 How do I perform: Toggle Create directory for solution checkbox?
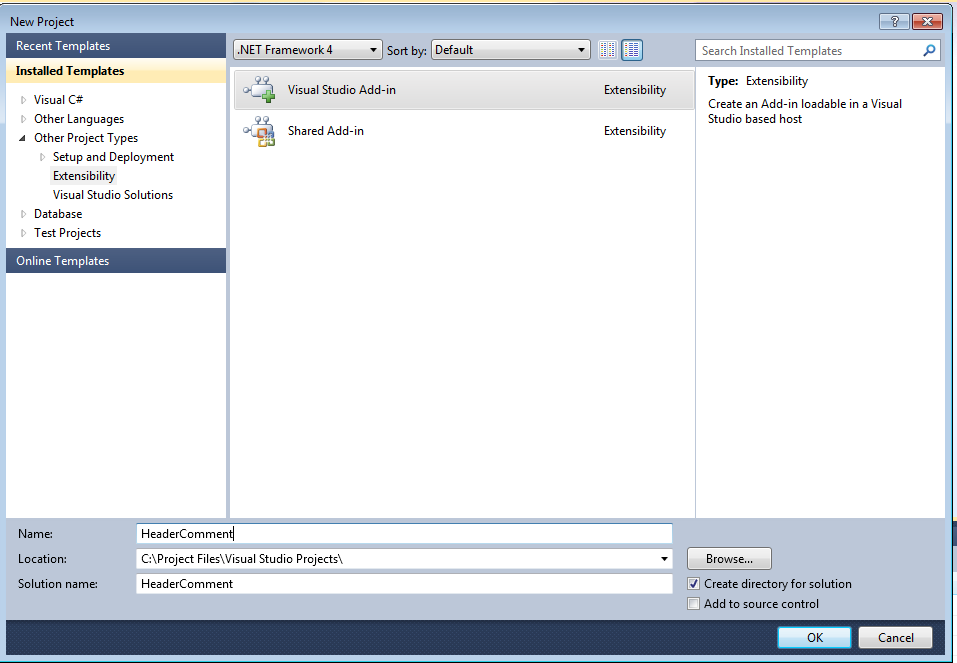(693, 584)
